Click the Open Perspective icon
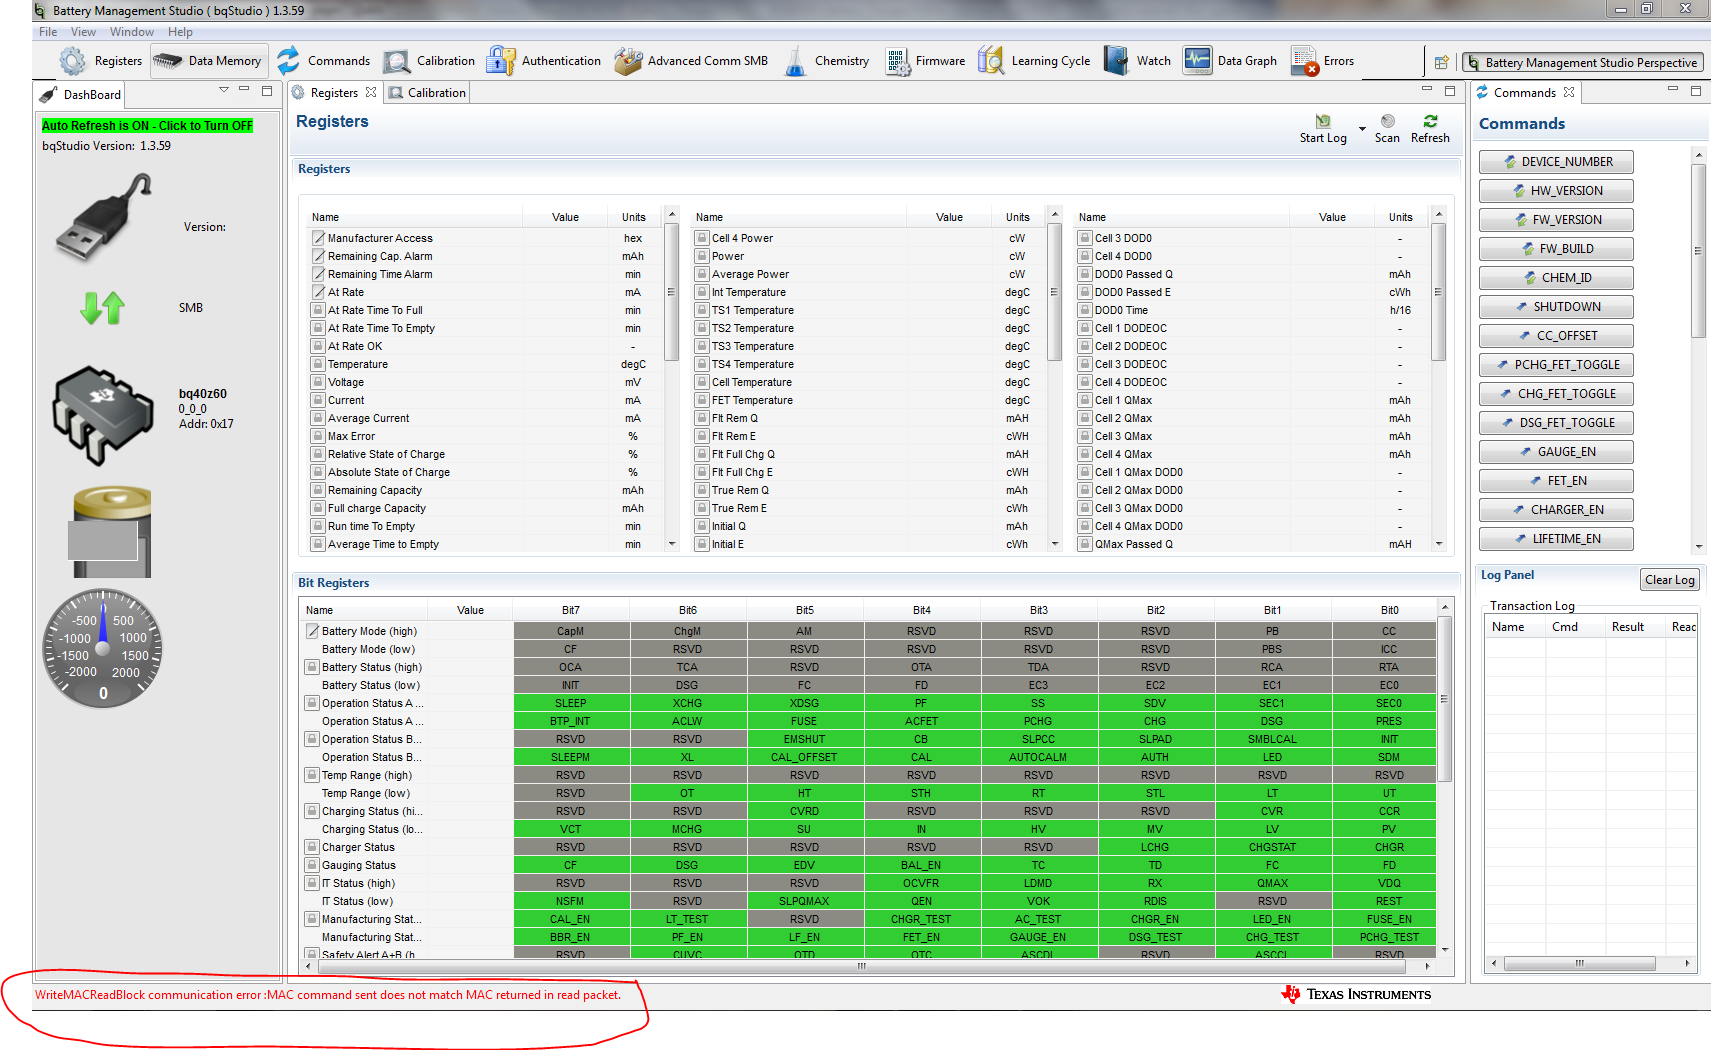 (1441, 62)
